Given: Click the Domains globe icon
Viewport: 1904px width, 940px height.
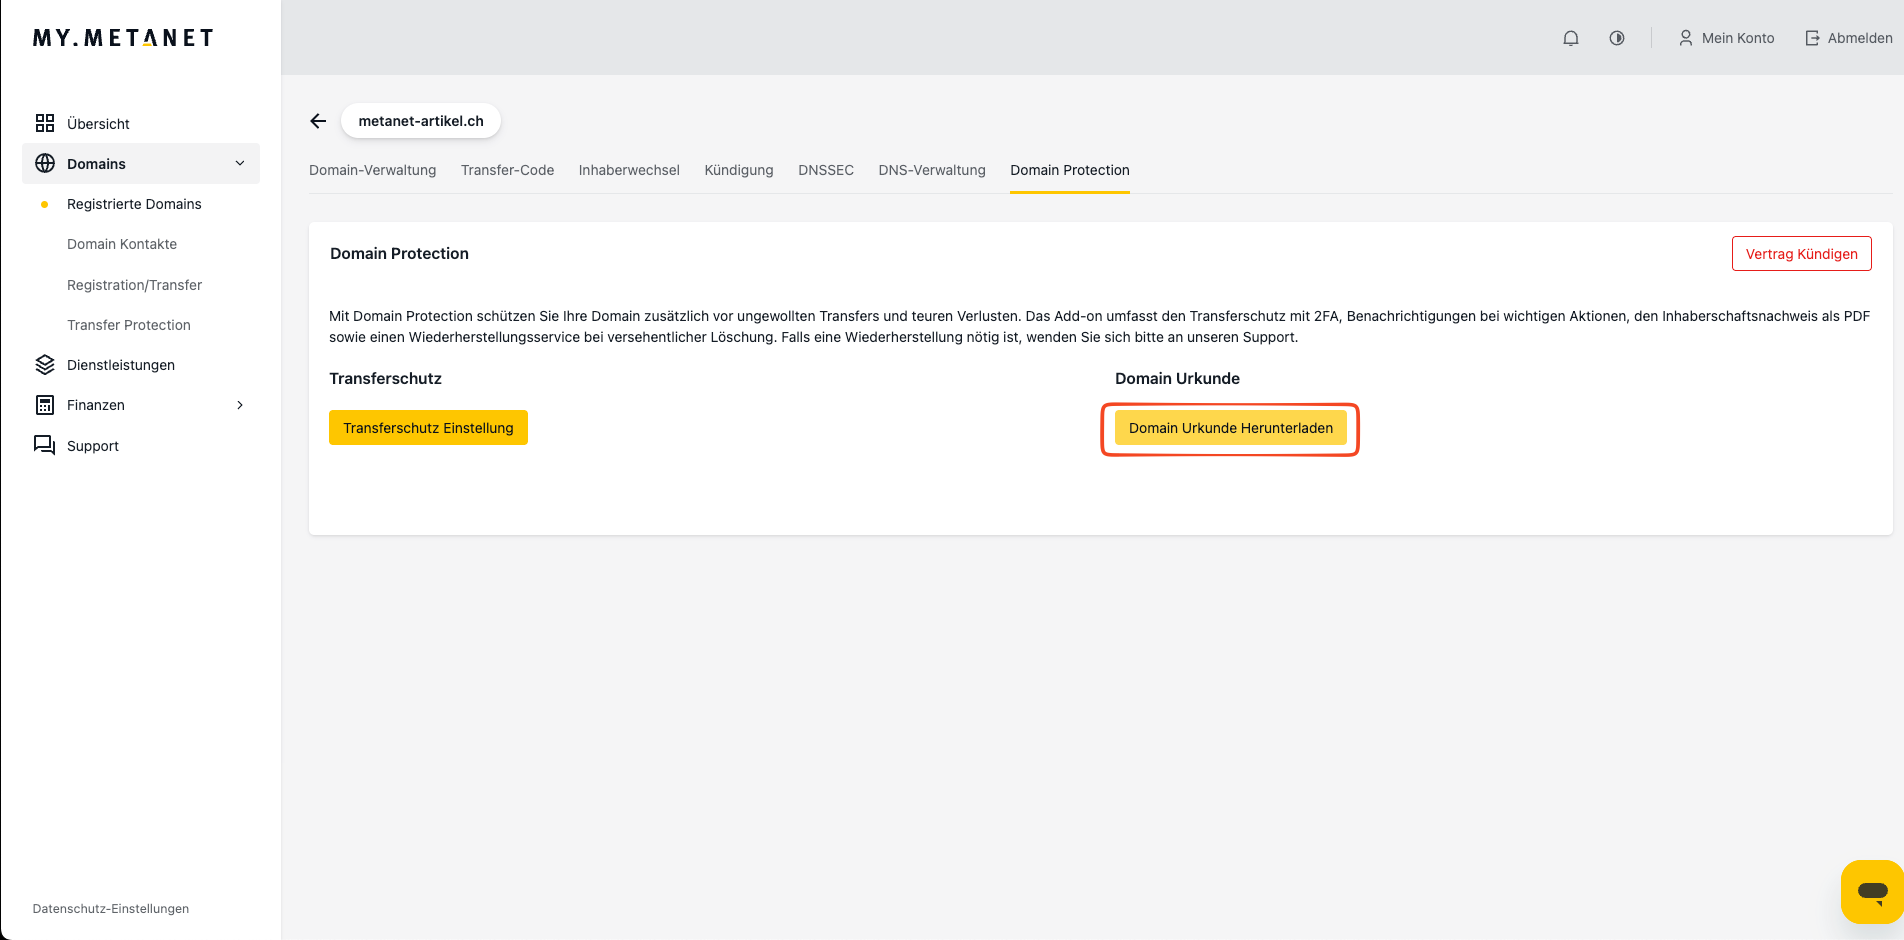Looking at the screenshot, I should 45,163.
